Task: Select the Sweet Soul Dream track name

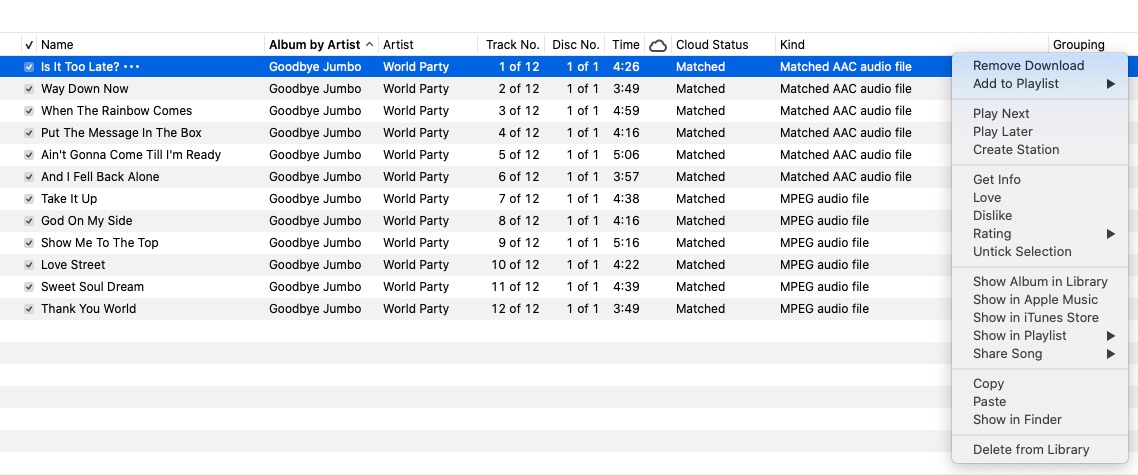Action: tap(93, 287)
